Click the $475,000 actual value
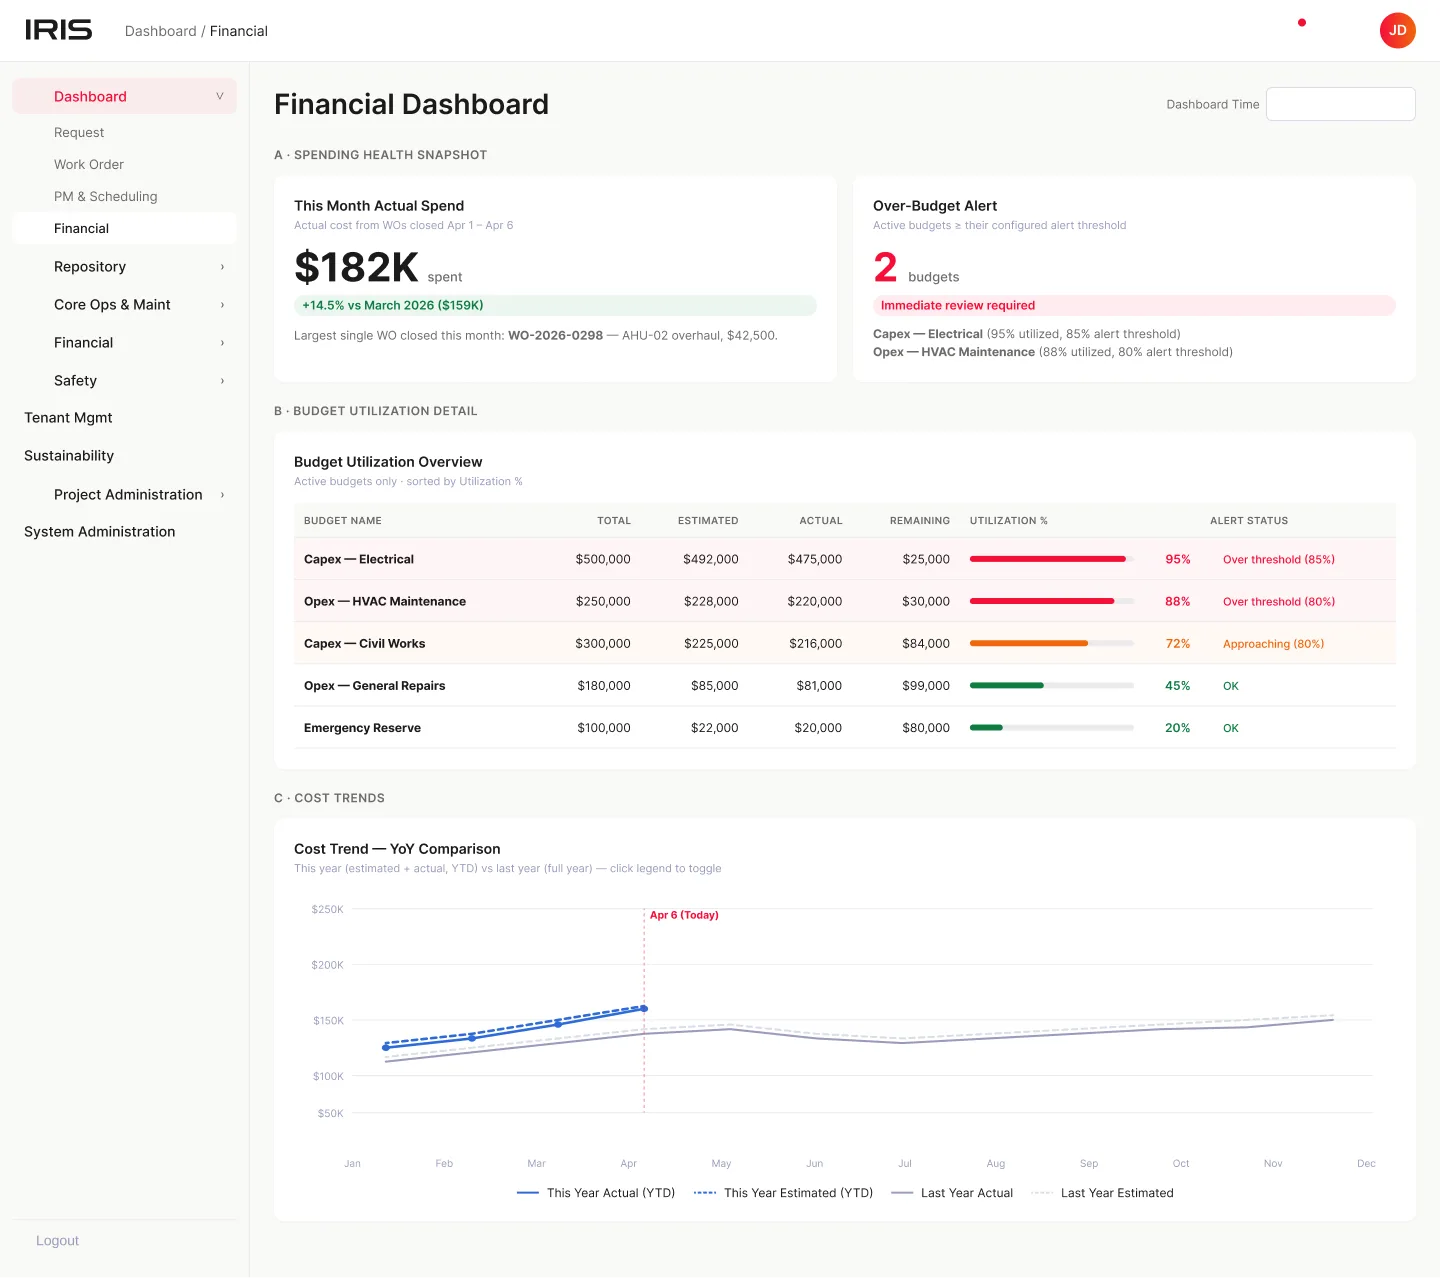Viewport: 1440px width, 1278px height. pos(815,559)
